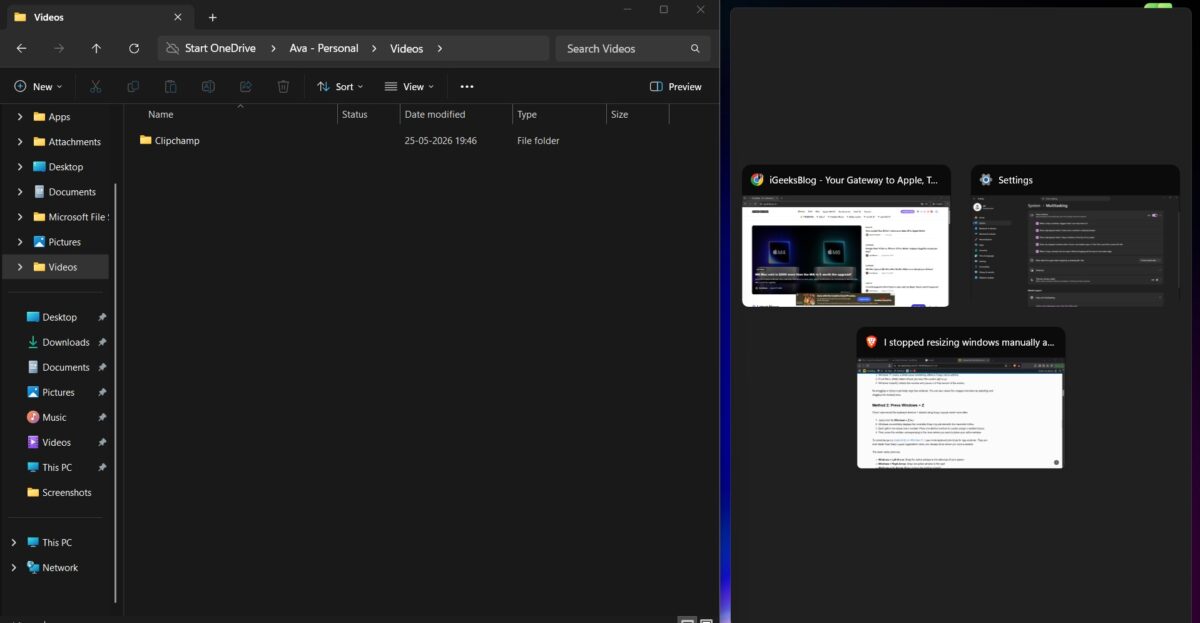Image resolution: width=1200 pixels, height=623 pixels.
Task: Click the Cut scissors icon
Action: click(95, 87)
